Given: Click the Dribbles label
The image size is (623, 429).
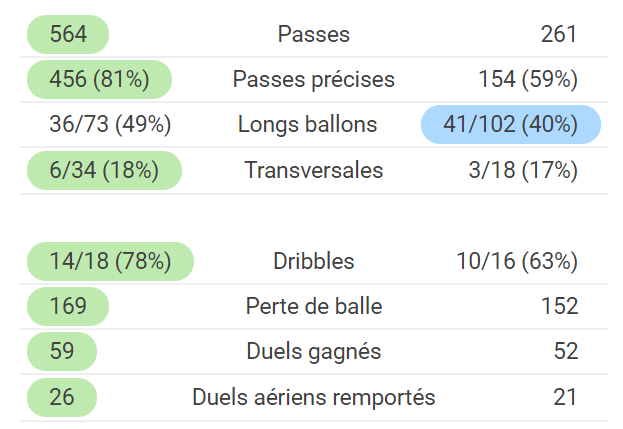Looking at the screenshot, I should click(x=313, y=261).
